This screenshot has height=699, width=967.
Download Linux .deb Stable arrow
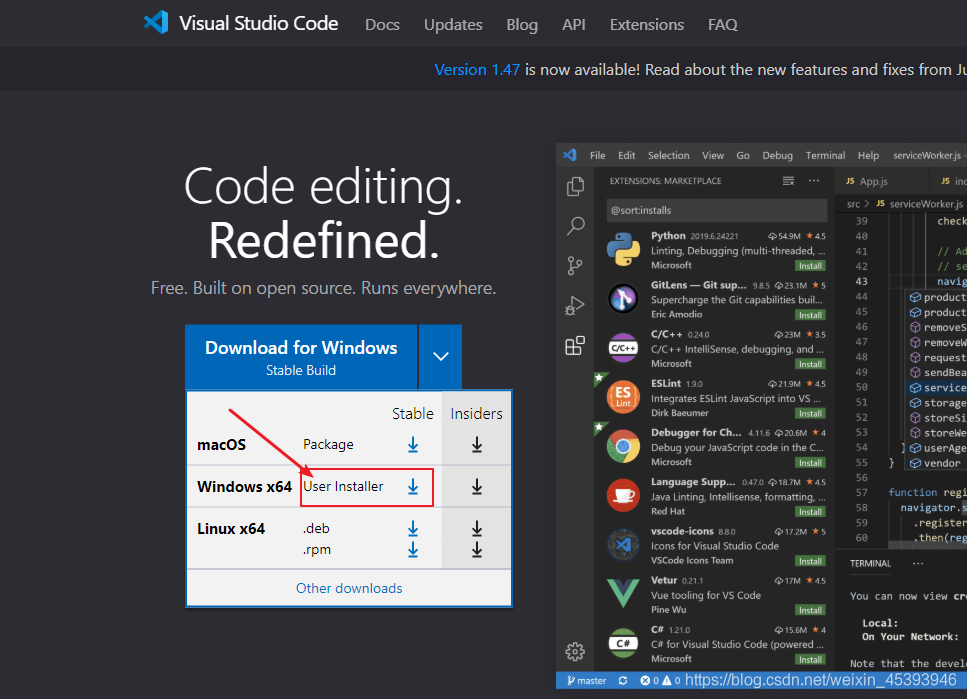(x=413, y=529)
